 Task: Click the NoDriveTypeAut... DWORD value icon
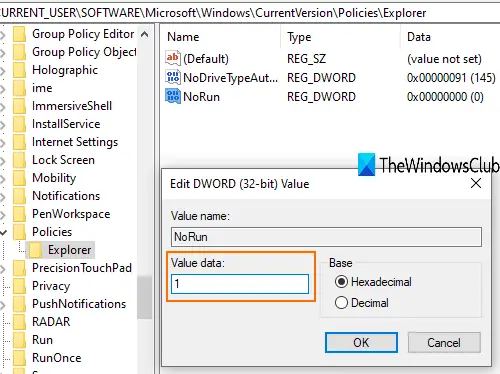click(173, 77)
